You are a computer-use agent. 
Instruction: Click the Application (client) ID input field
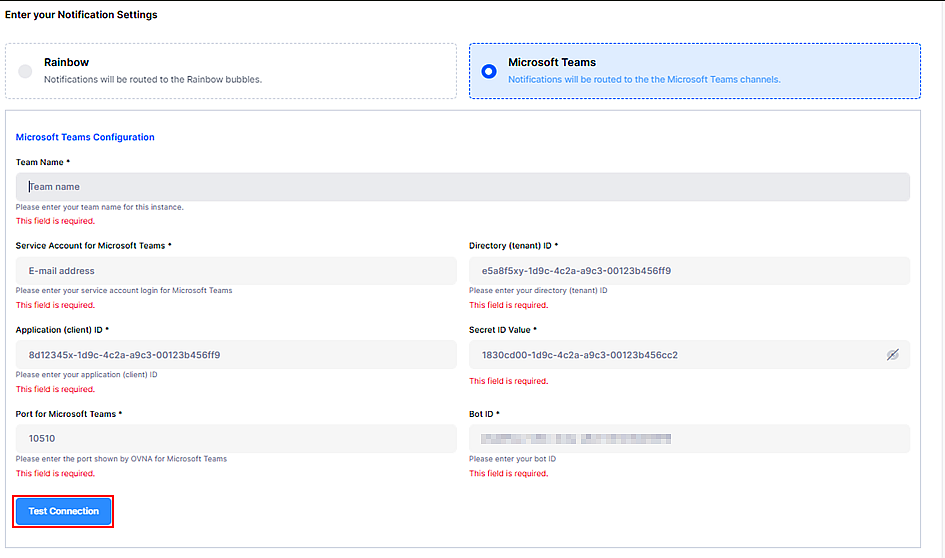coord(236,355)
